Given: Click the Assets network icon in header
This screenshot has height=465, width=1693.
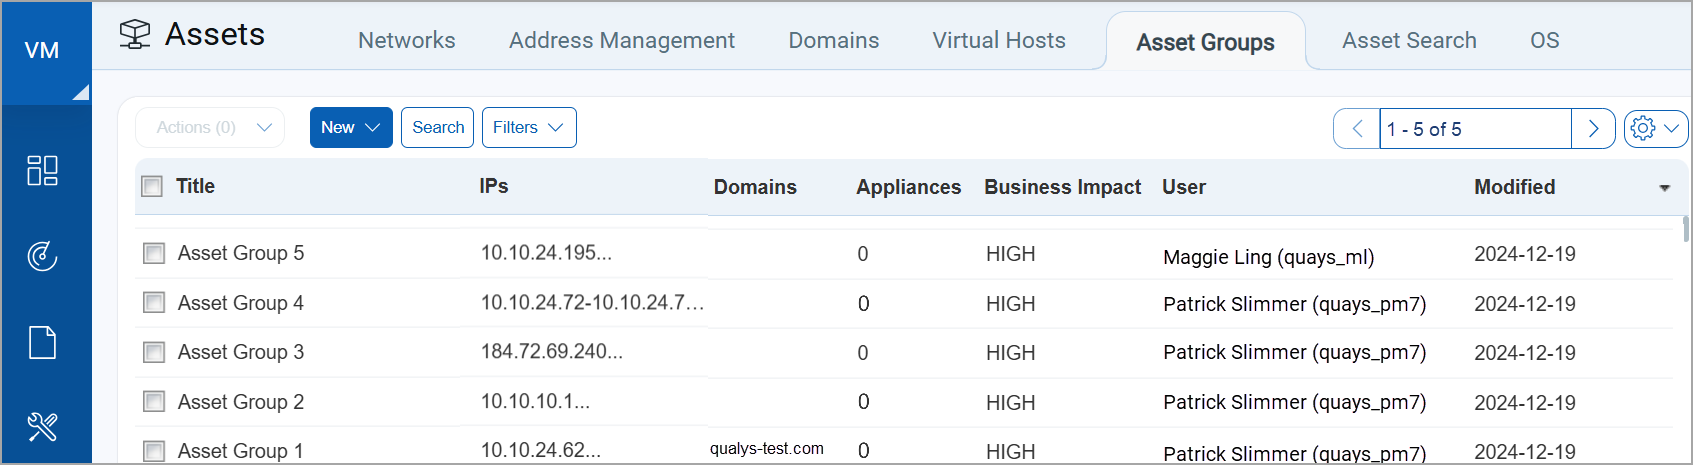Looking at the screenshot, I should point(135,35).
